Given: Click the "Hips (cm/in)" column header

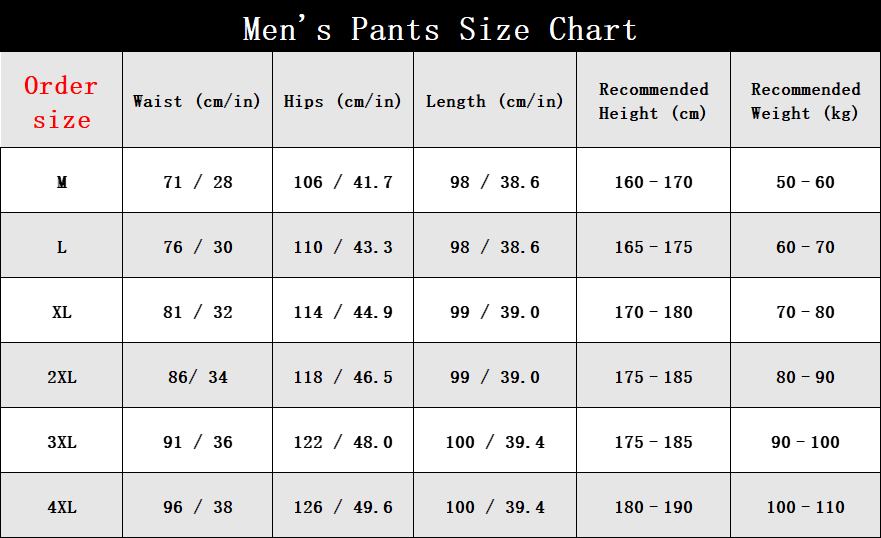Looking at the screenshot, I should coord(342,101).
